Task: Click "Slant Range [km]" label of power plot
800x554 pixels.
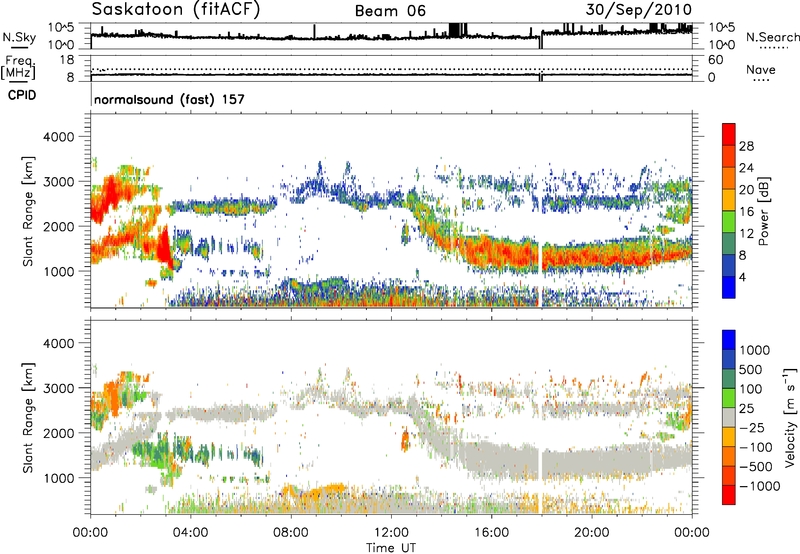Action: [x=28, y=211]
